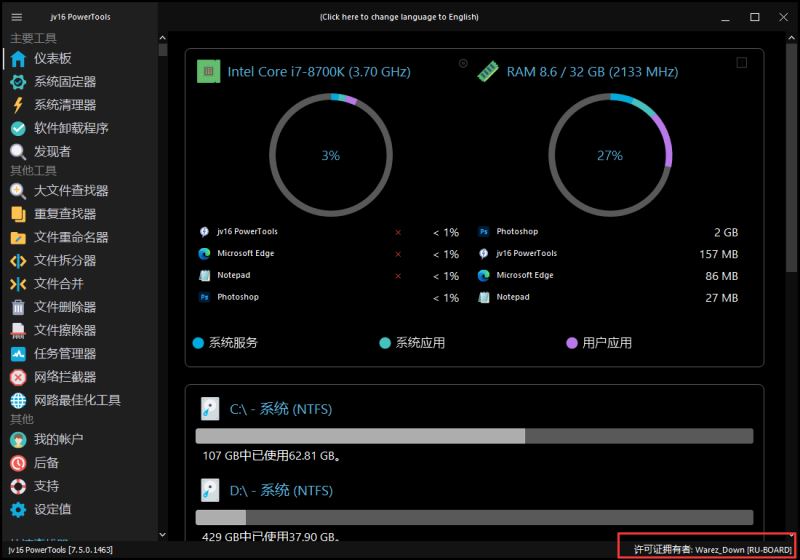Click the 网络拦截器 blocked icon

[18, 377]
